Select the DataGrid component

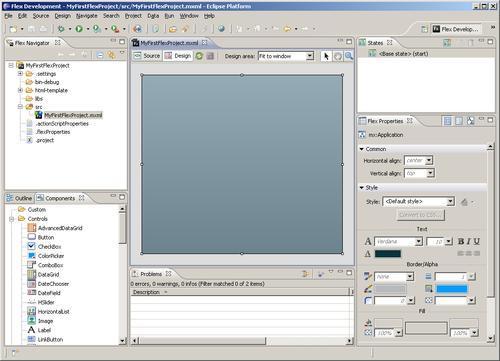click(48, 275)
